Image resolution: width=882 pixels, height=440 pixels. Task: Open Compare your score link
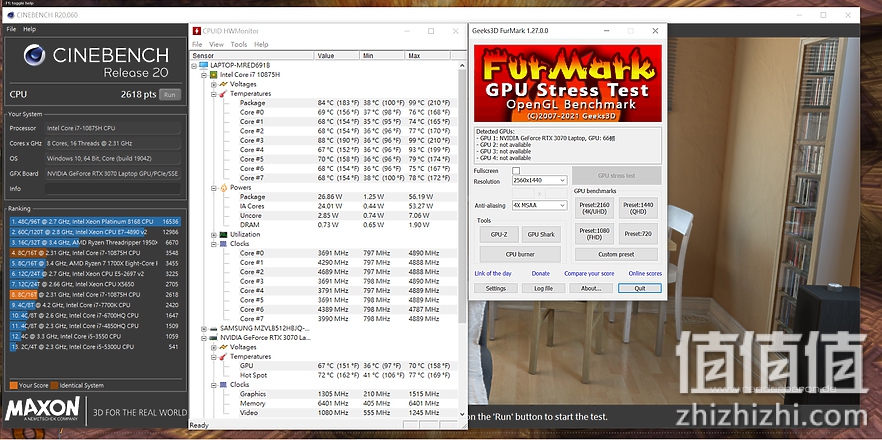(589, 273)
